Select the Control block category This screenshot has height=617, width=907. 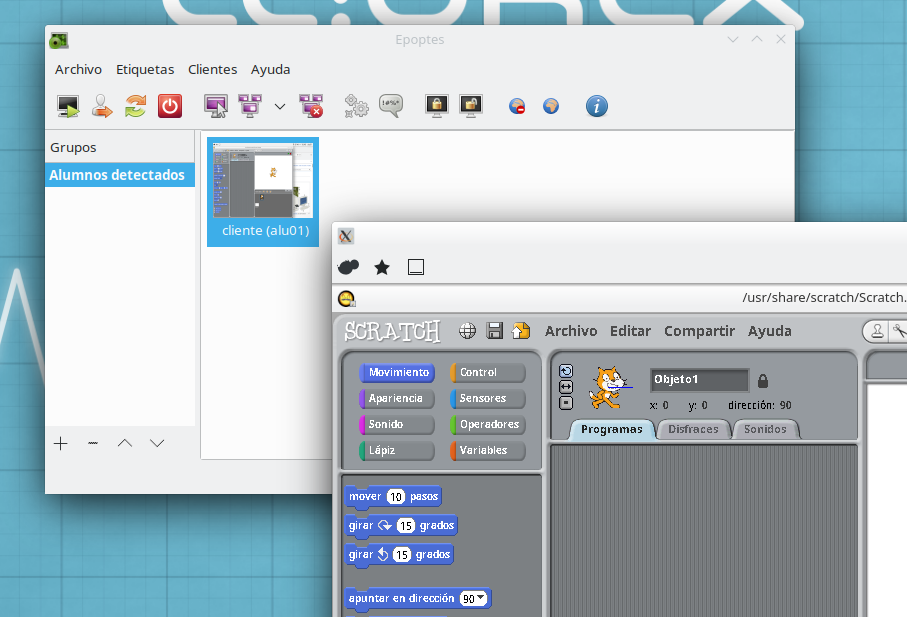pos(488,372)
